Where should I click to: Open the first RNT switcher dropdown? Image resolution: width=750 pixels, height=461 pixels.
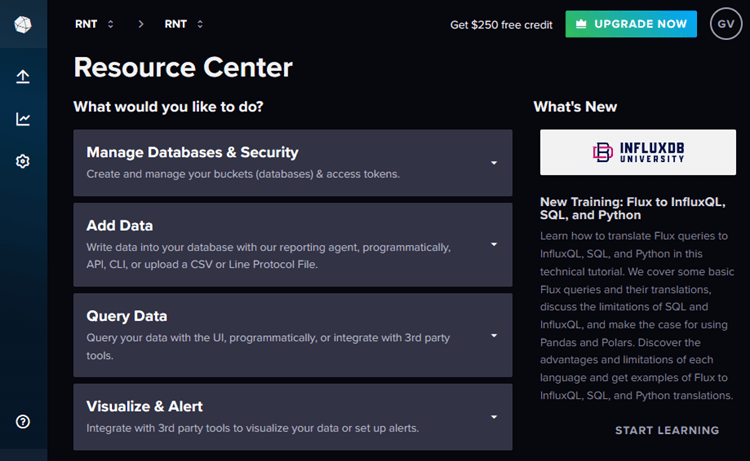coord(95,24)
